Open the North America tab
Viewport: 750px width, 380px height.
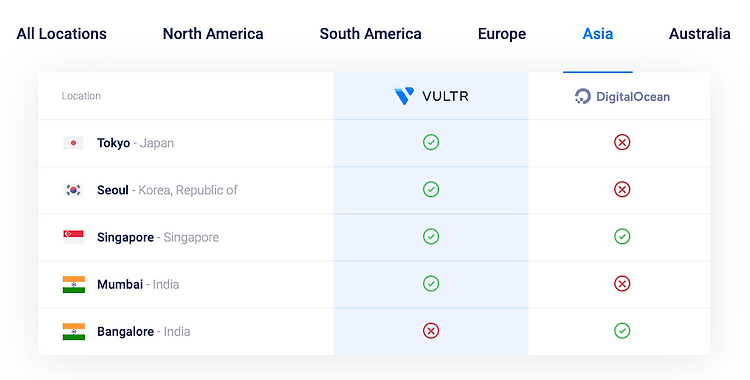213,34
